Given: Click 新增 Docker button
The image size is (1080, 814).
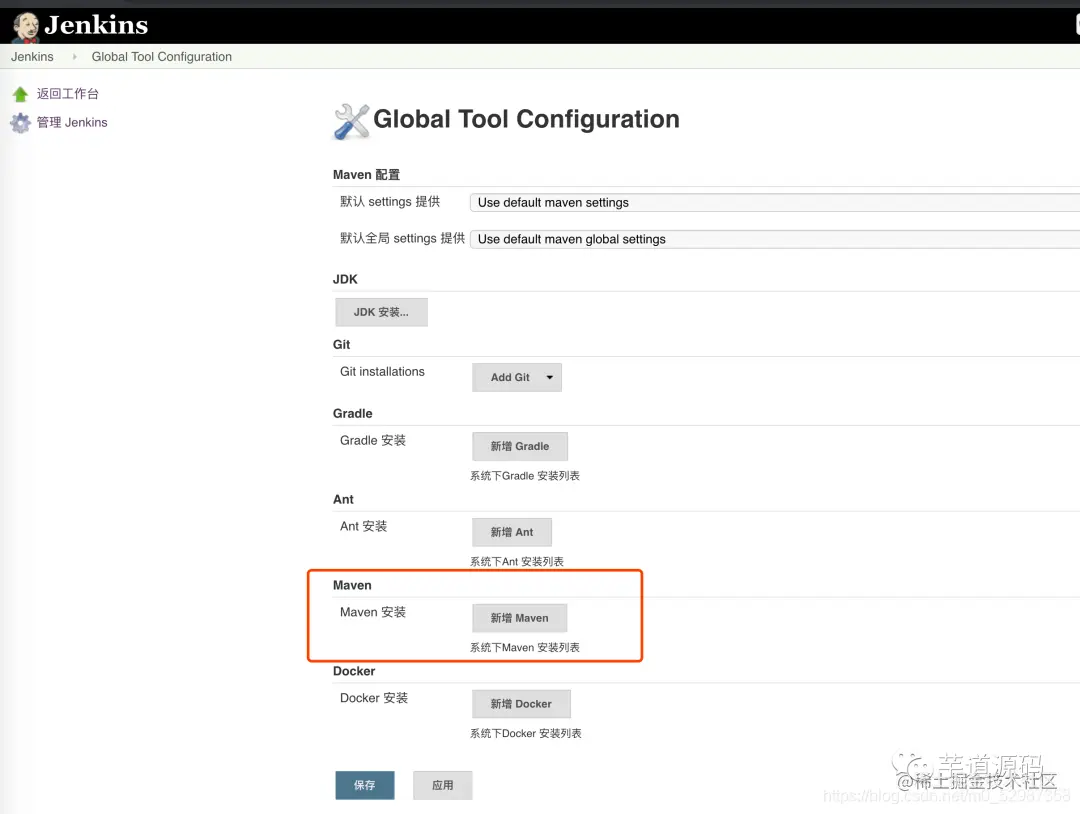Looking at the screenshot, I should pyautogui.click(x=521, y=704).
